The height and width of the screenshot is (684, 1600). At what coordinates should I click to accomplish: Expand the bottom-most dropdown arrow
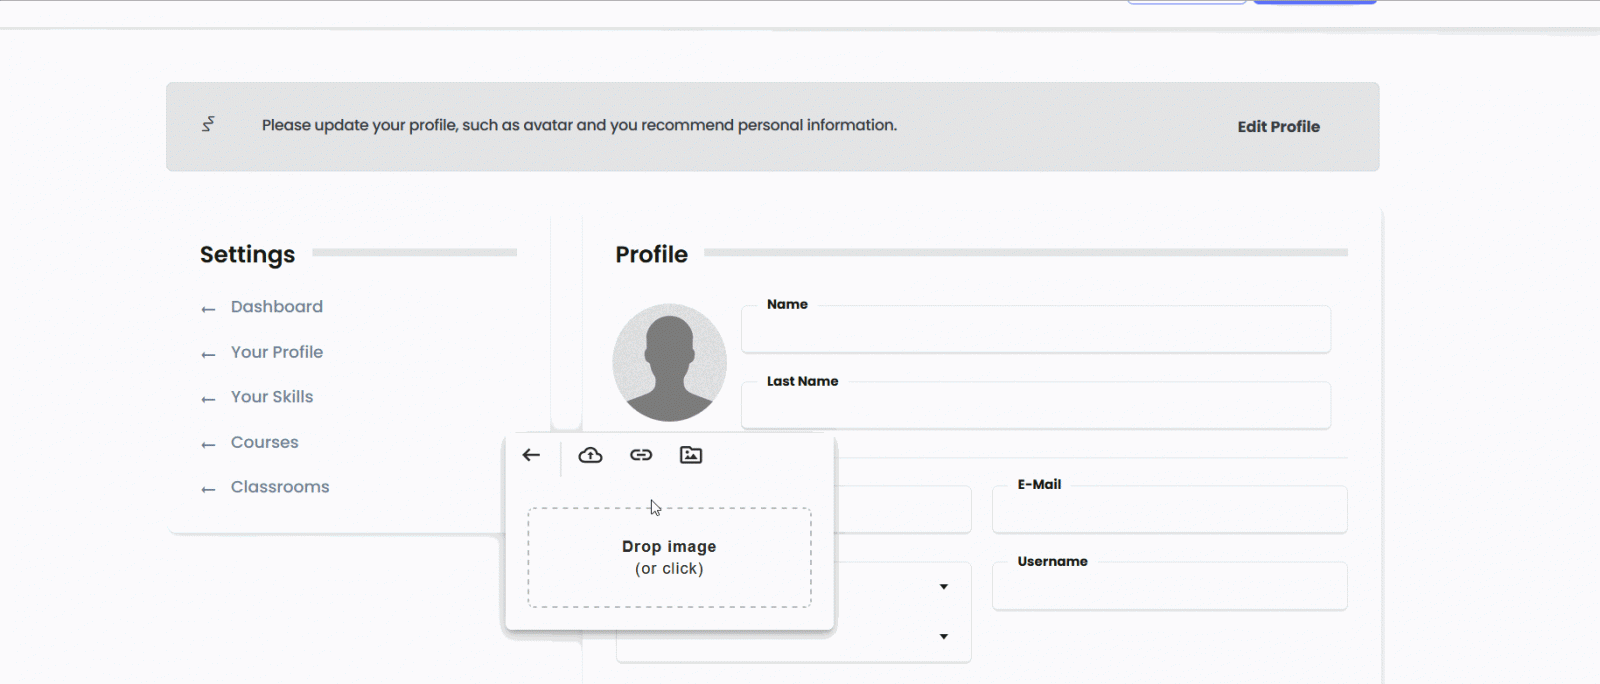pyautogui.click(x=943, y=637)
